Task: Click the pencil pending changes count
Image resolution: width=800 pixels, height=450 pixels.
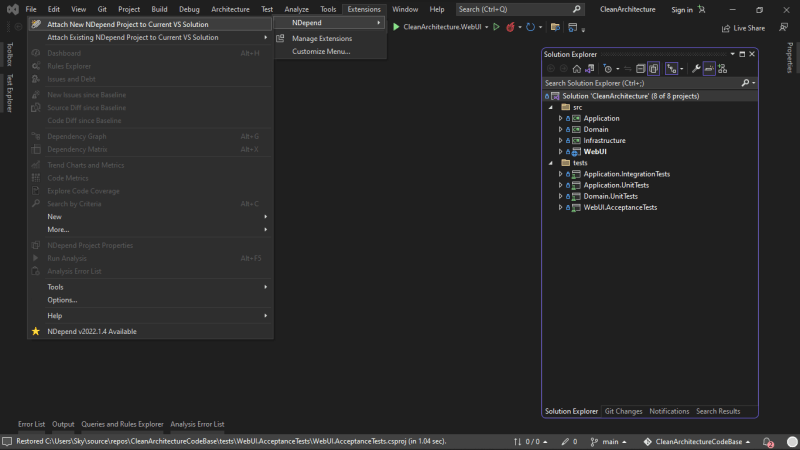Action: pyautogui.click(x=569, y=442)
